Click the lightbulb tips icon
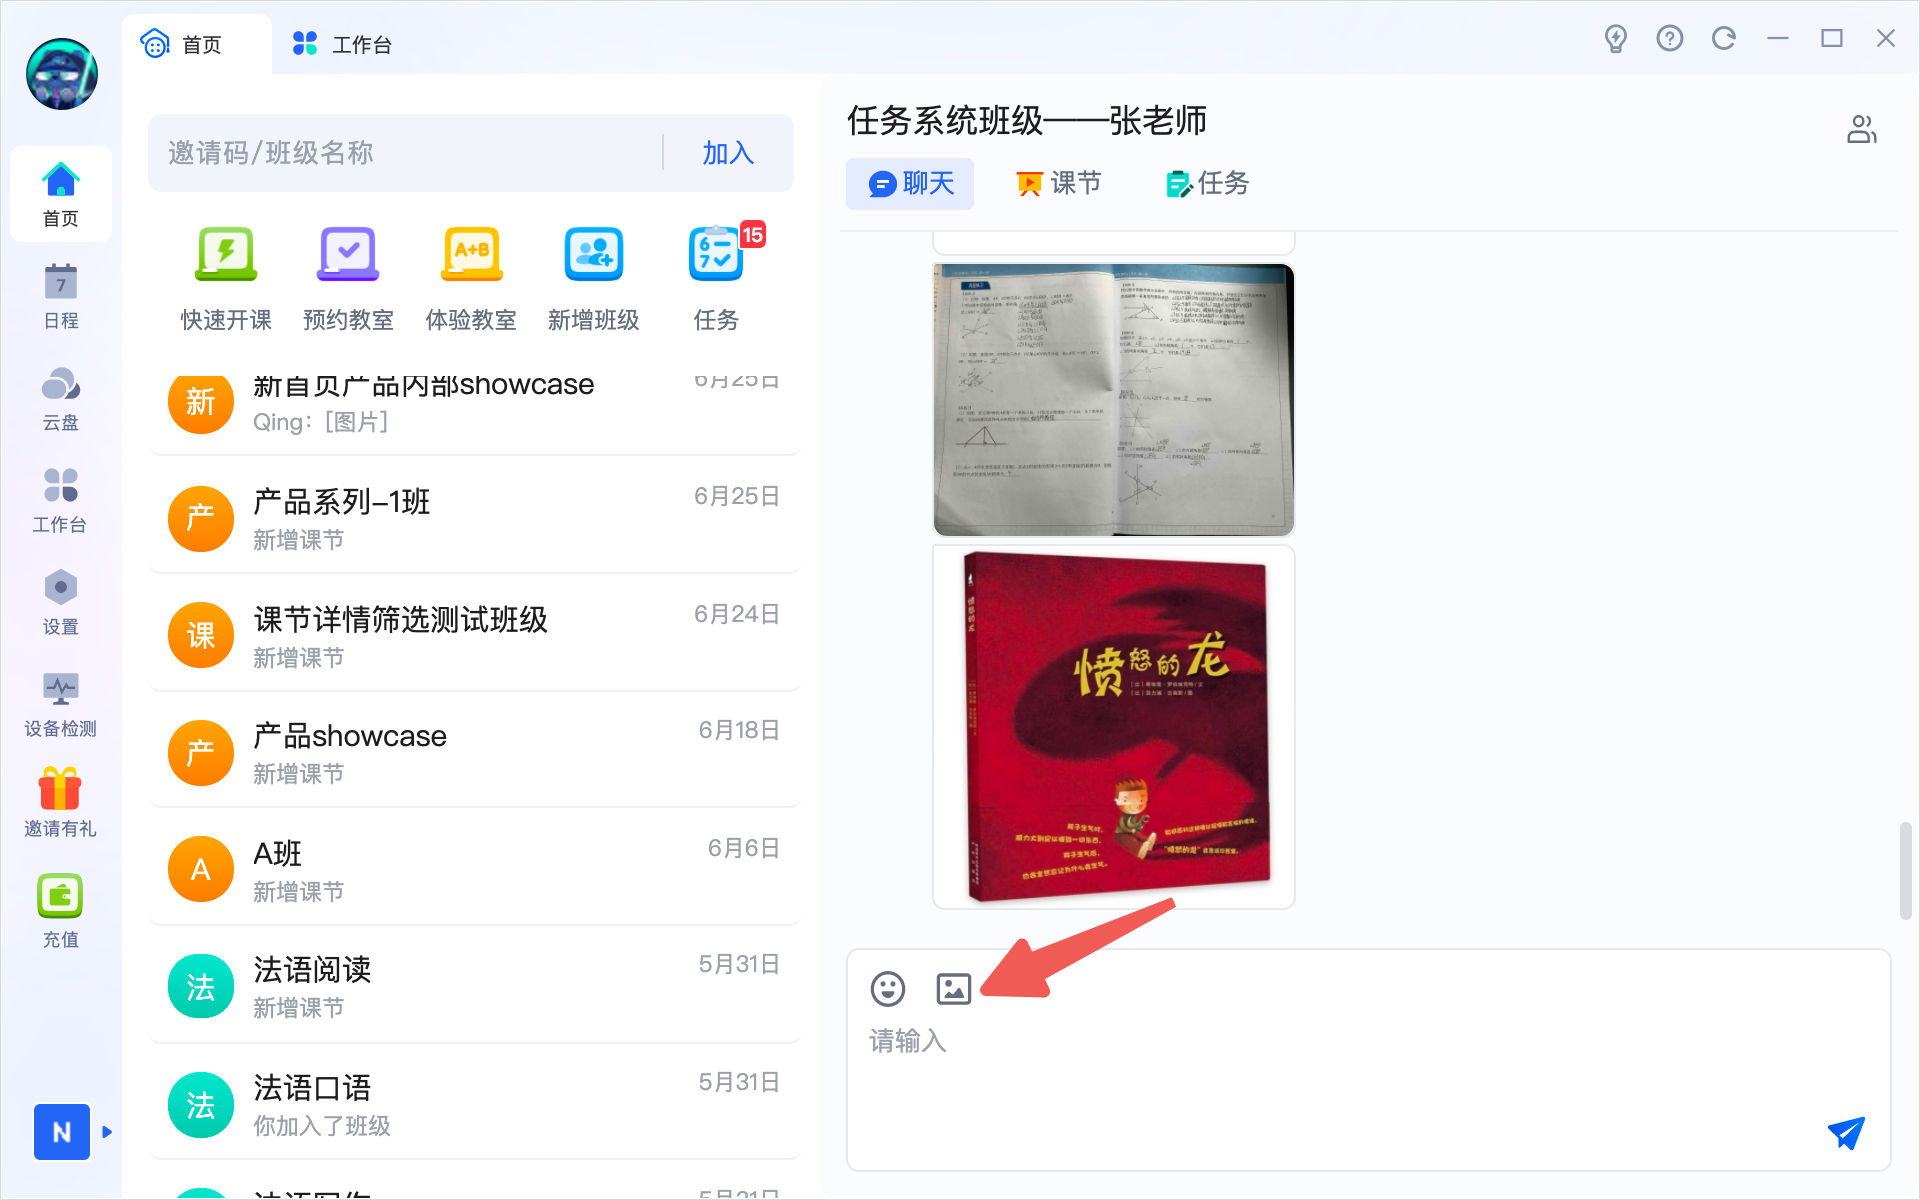Image resolution: width=1920 pixels, height=1200 pixels. click(1615, 38)
